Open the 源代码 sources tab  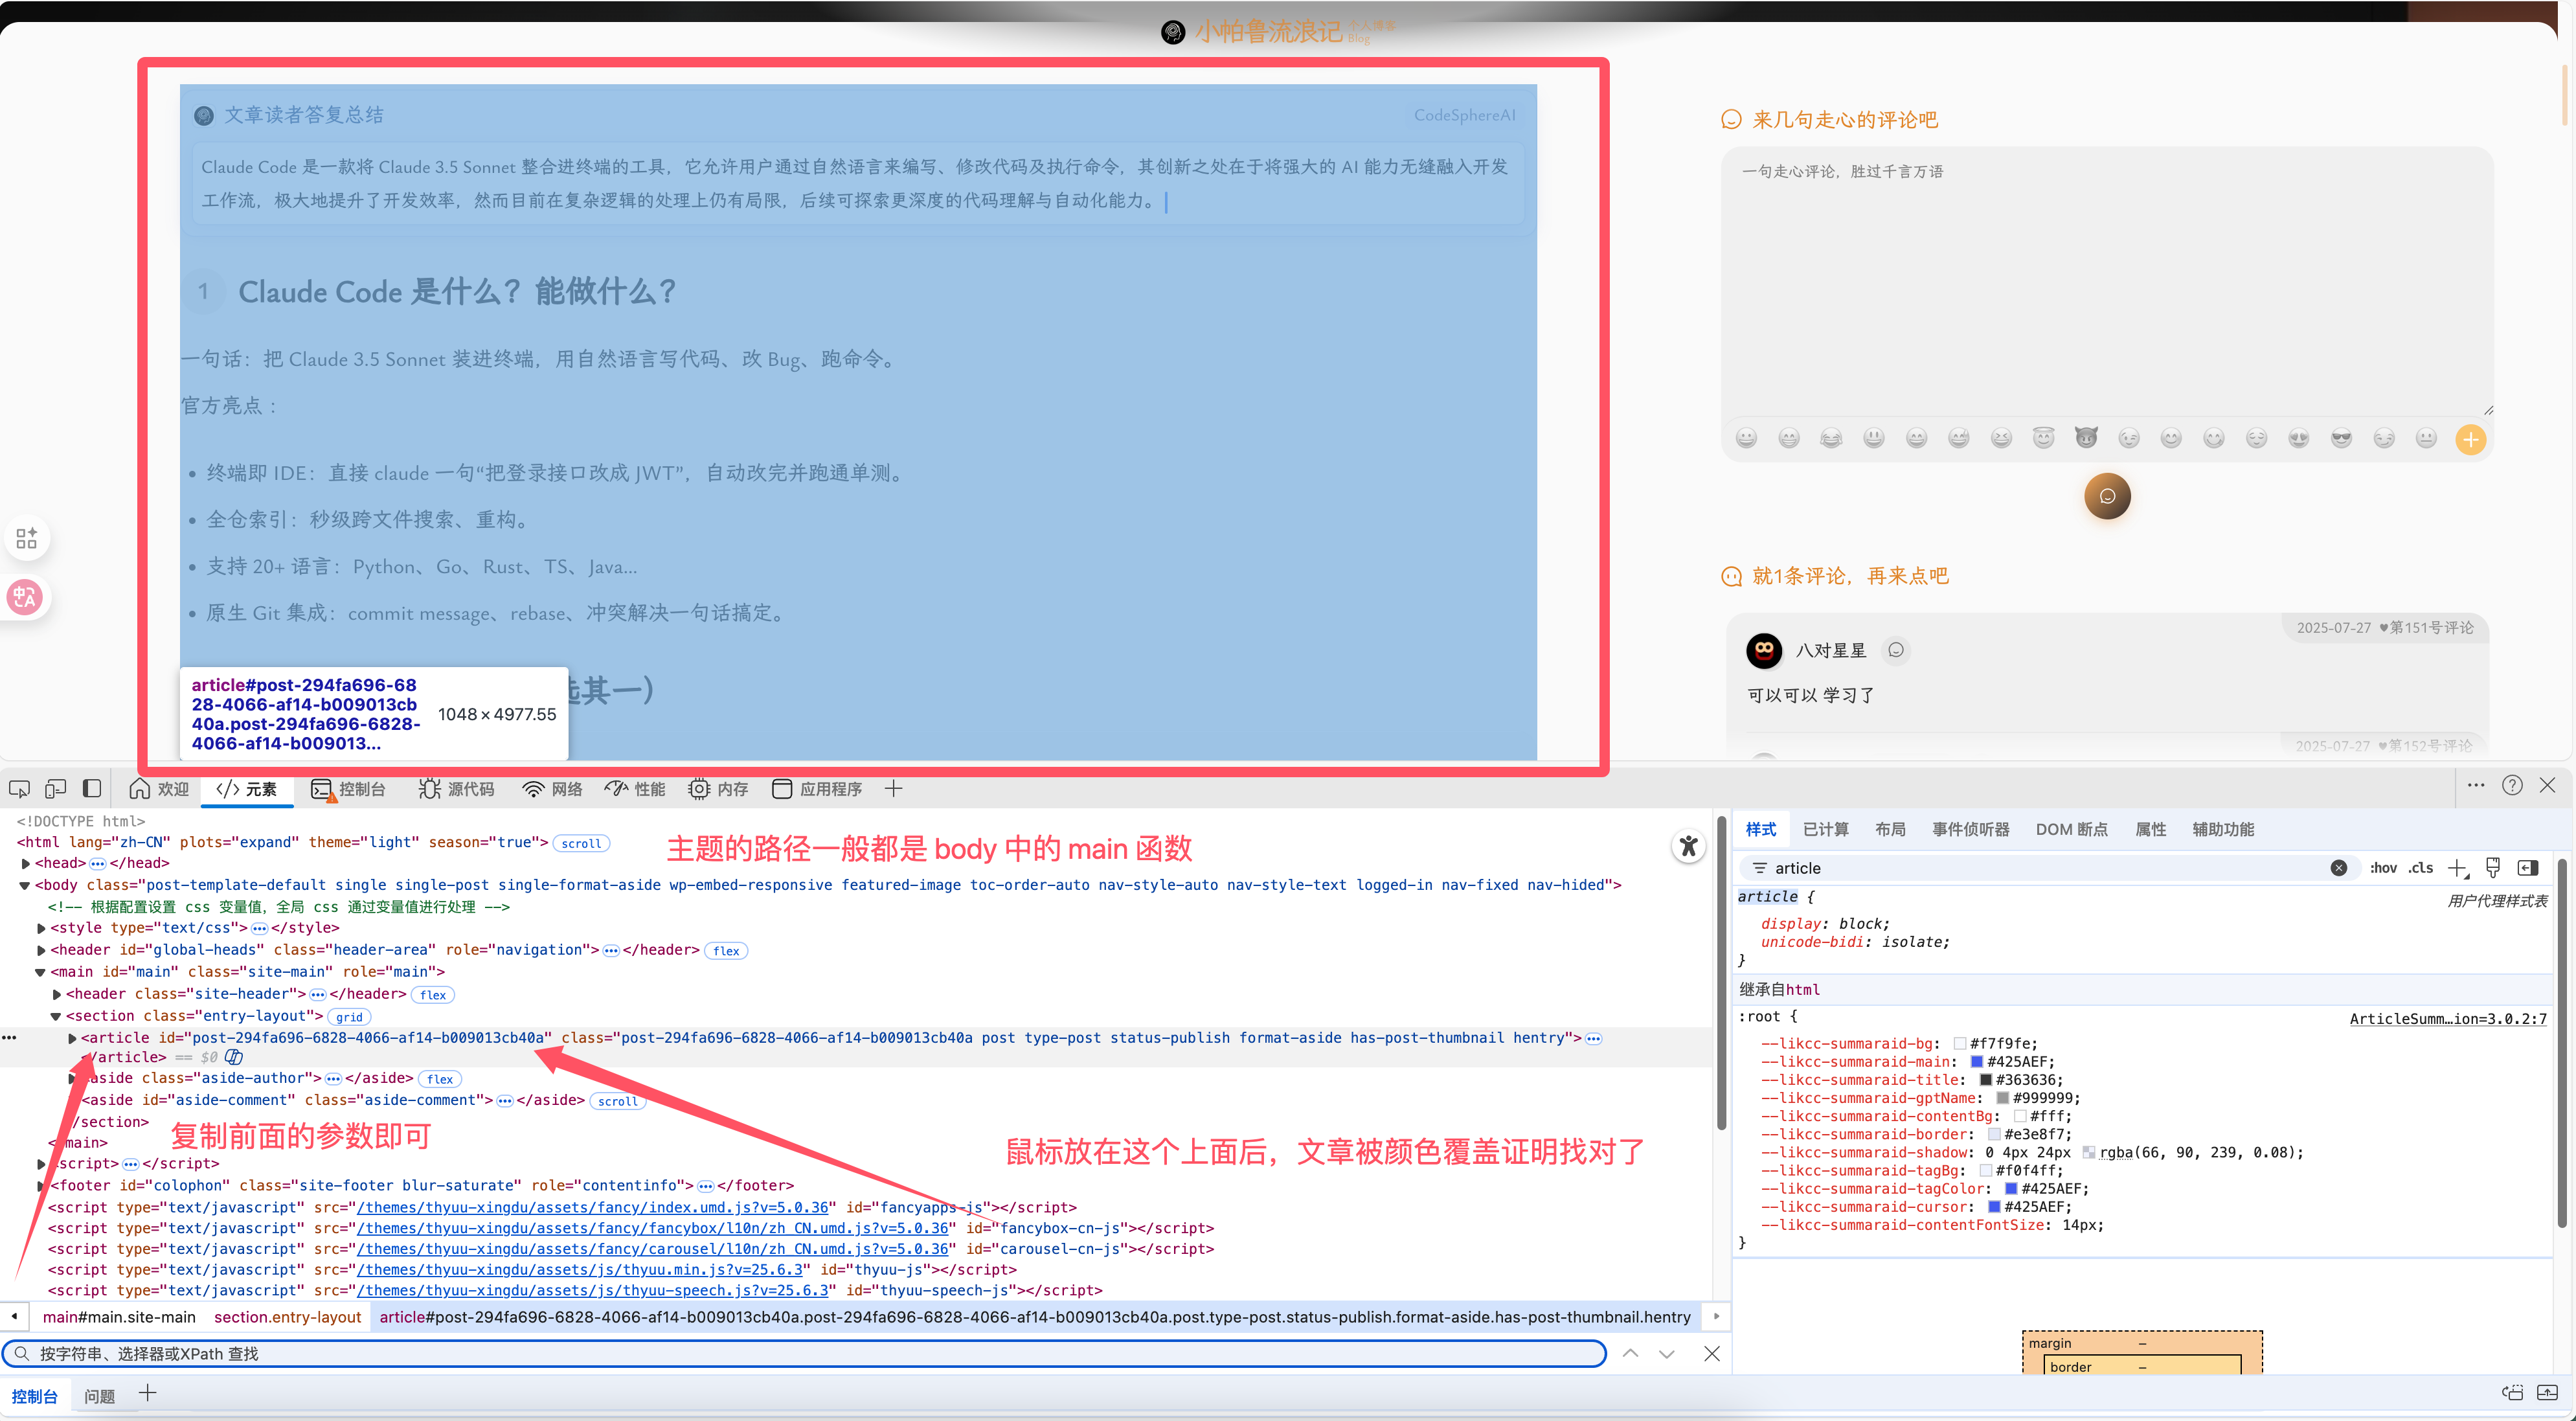457,789
